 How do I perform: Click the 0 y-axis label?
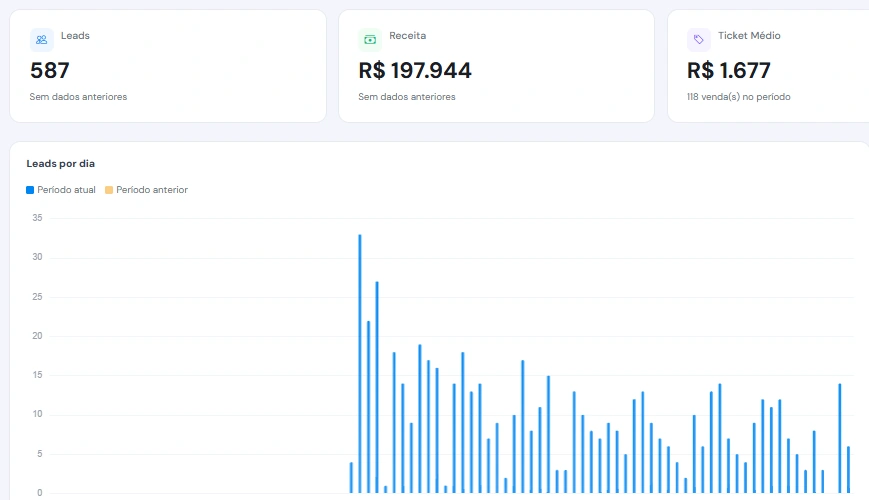39,493
